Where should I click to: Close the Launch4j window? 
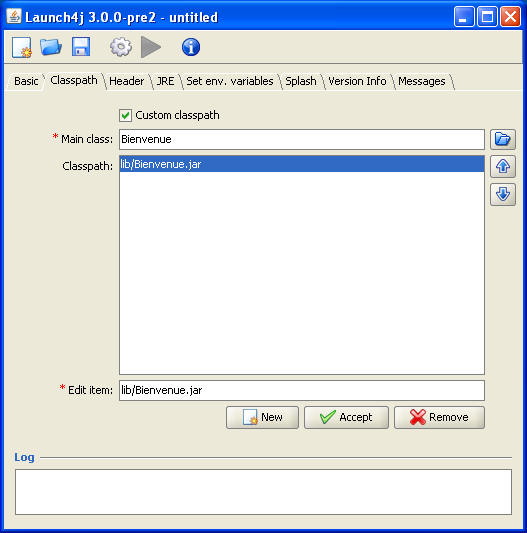(510, 16)
